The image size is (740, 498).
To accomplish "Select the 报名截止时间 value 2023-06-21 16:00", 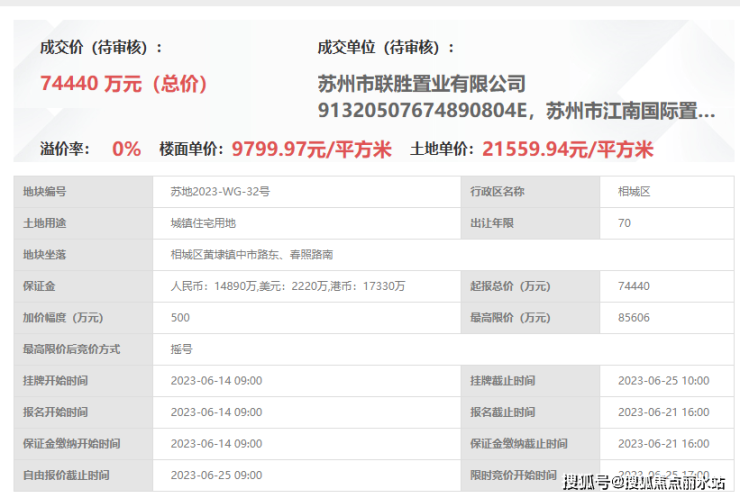I will point(666,412).
